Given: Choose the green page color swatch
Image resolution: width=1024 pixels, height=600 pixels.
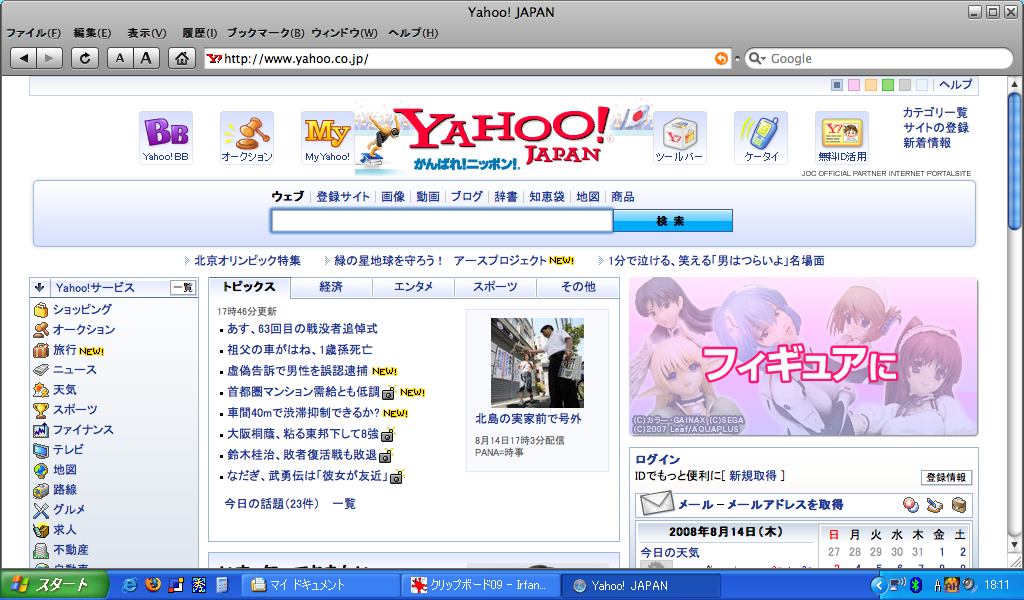Looking at the screenshot, I should pyautogui.click(x=888, y=85).
